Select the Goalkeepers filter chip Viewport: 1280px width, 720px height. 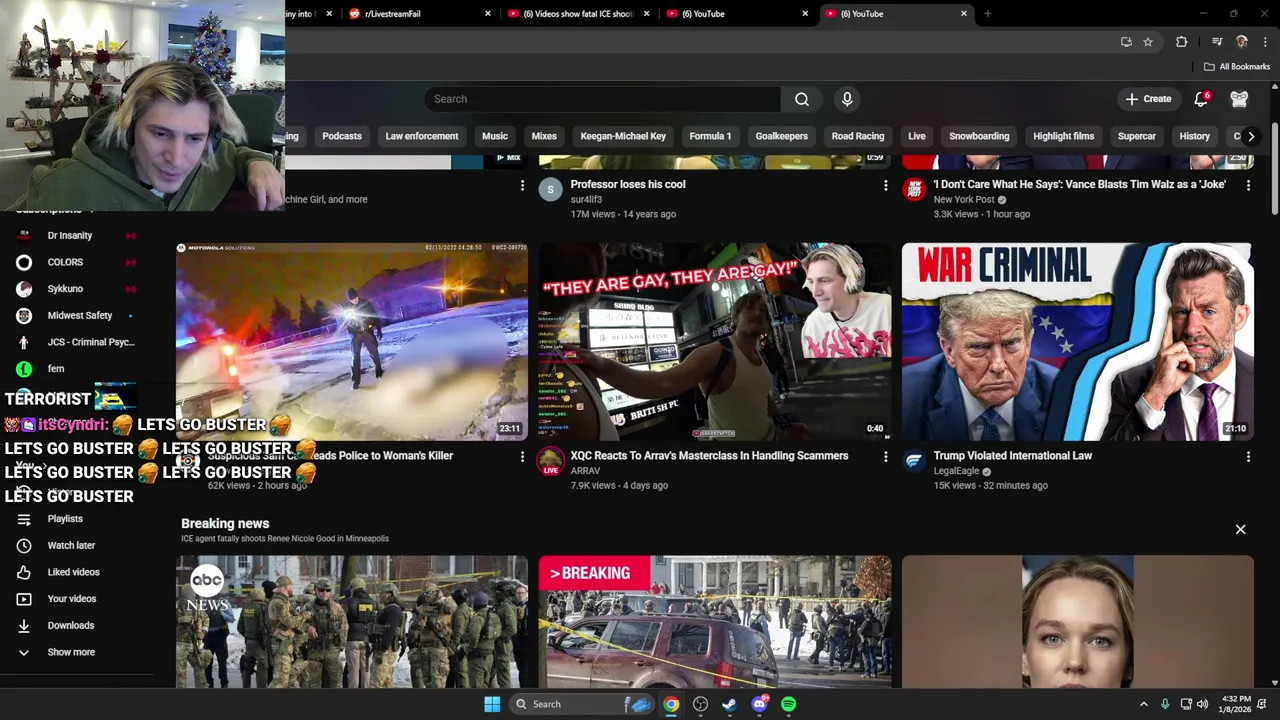tap(782, 136)
